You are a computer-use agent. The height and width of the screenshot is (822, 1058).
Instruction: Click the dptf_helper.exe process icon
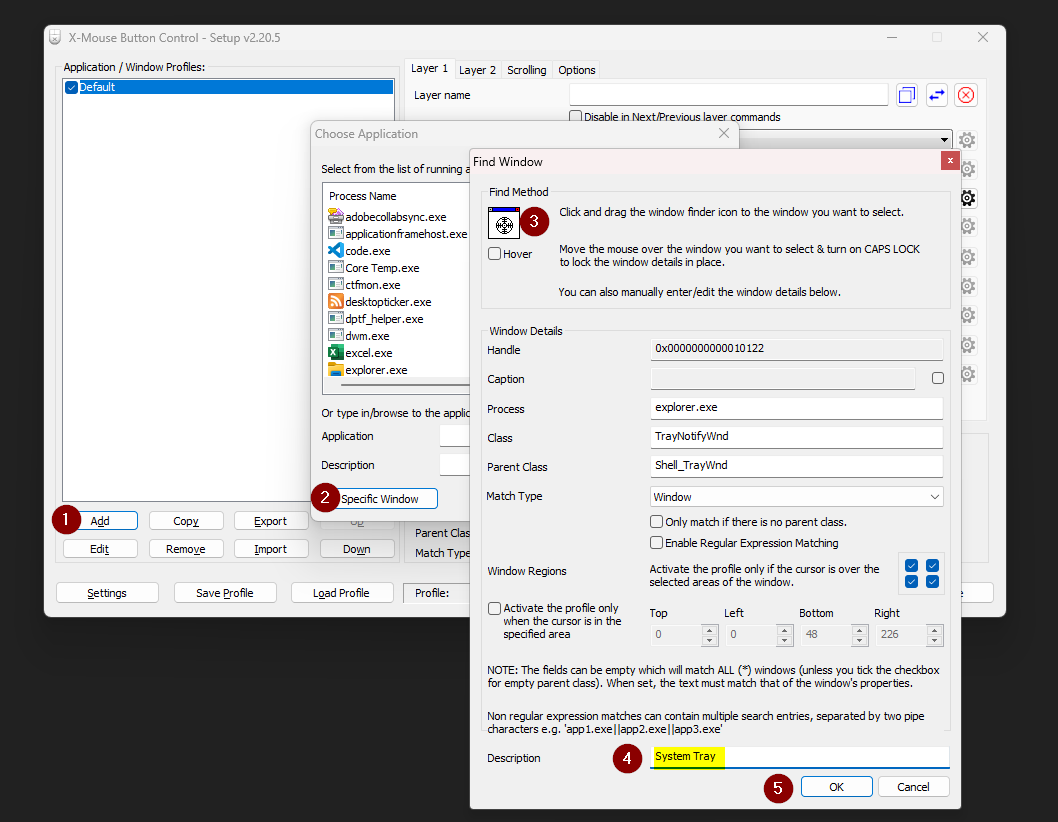335,318
